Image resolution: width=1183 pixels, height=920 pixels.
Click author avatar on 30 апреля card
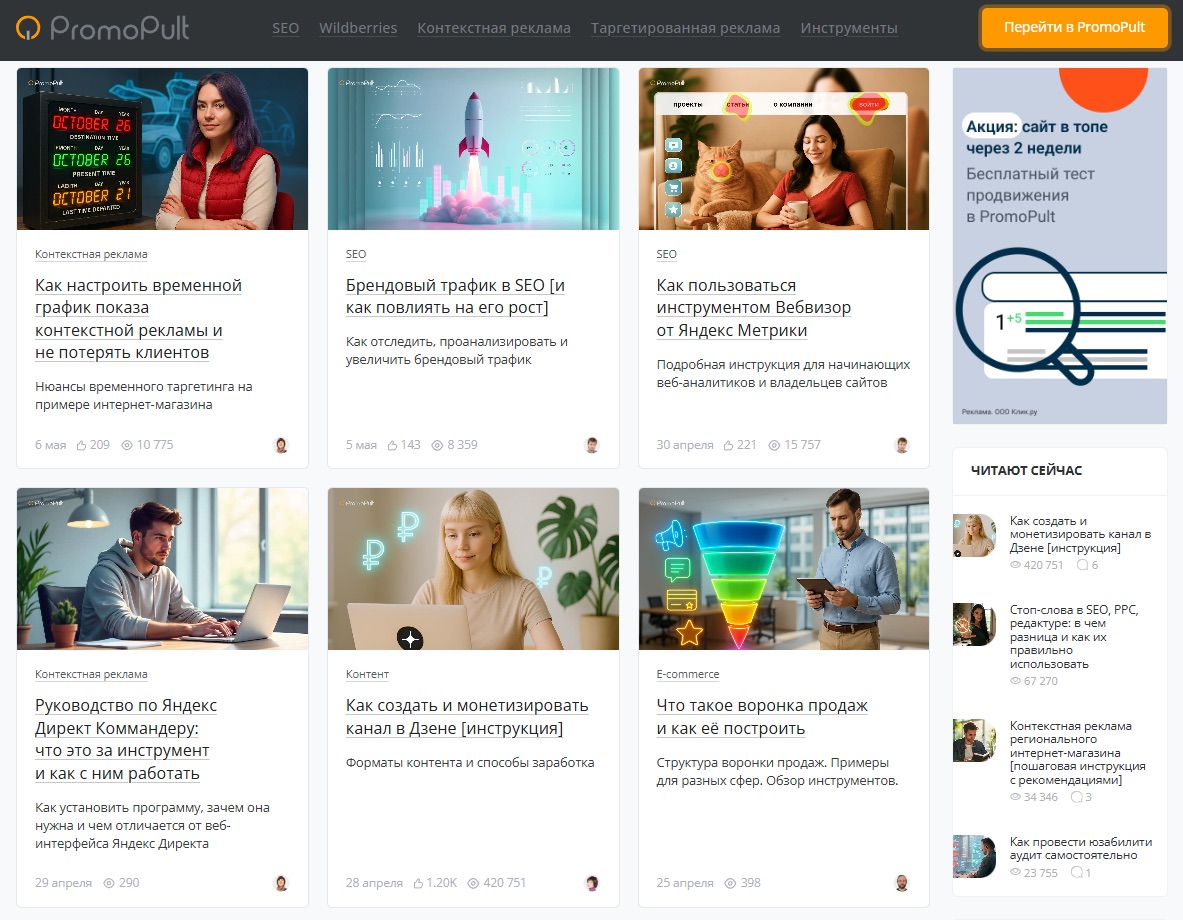point(902,445)
